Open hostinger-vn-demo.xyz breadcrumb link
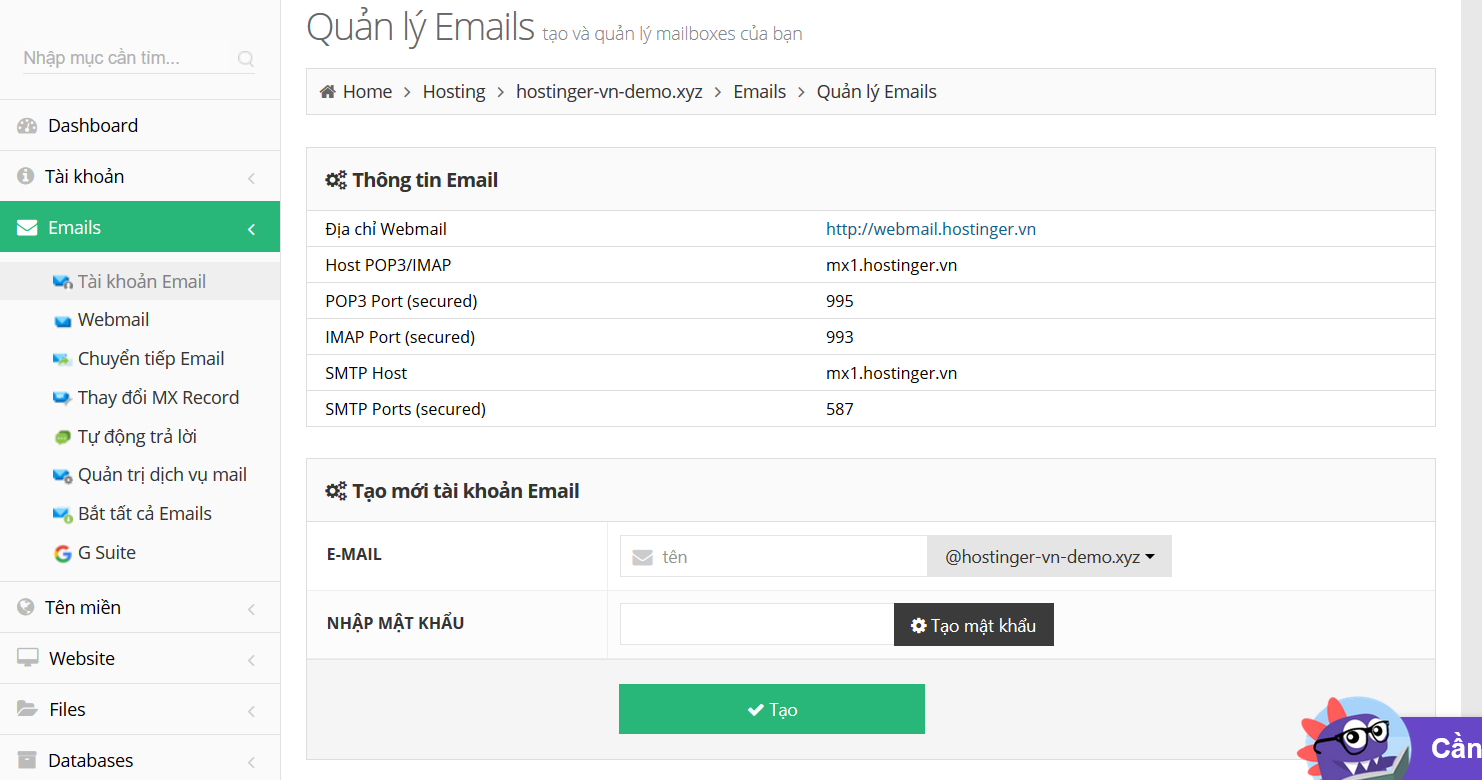Screen dimensions: 1482x780 tap(609, 92)
